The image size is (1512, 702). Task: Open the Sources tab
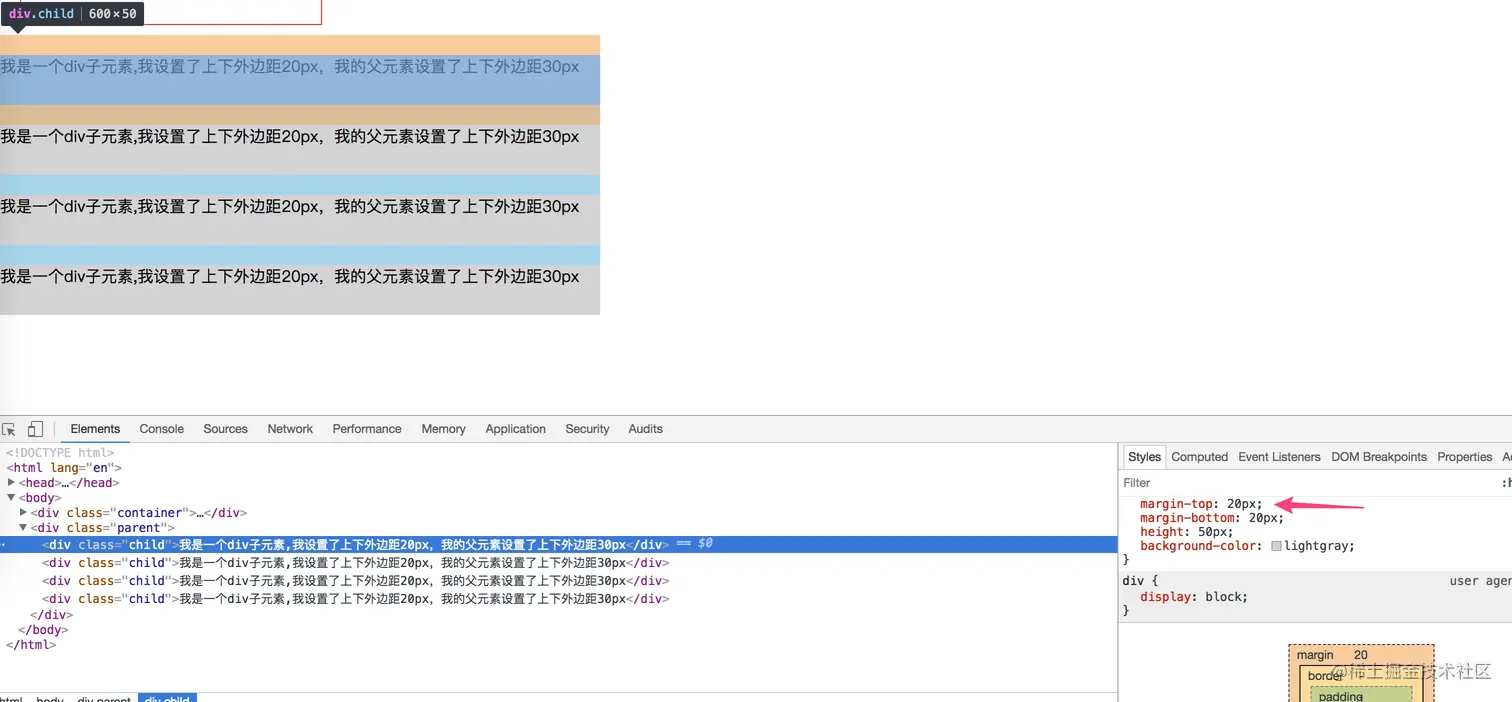(x=225, y=429)
